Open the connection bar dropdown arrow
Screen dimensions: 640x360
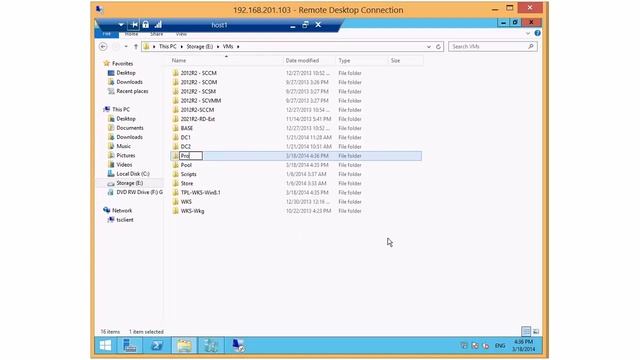(121, 25)
